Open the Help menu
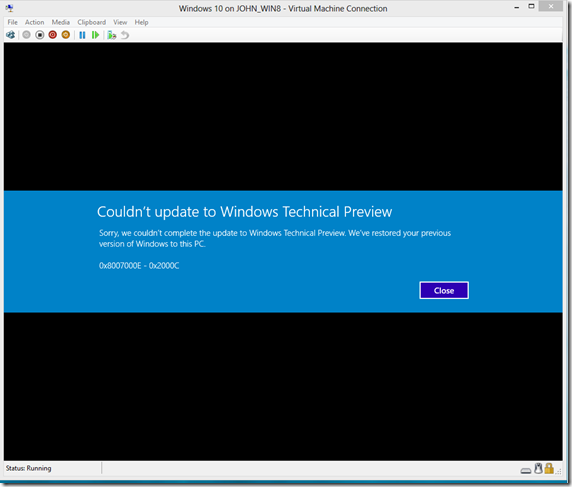Viewport: 572px width, 487px height. (x=142, y=22)
